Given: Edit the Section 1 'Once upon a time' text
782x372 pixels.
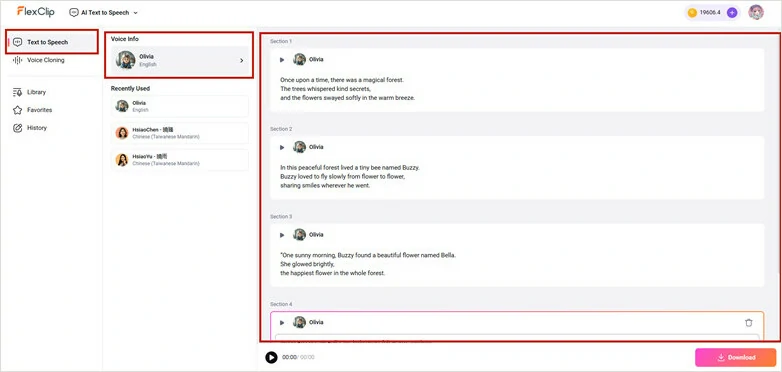Looking at the screenshot, I should click(348, 89).
